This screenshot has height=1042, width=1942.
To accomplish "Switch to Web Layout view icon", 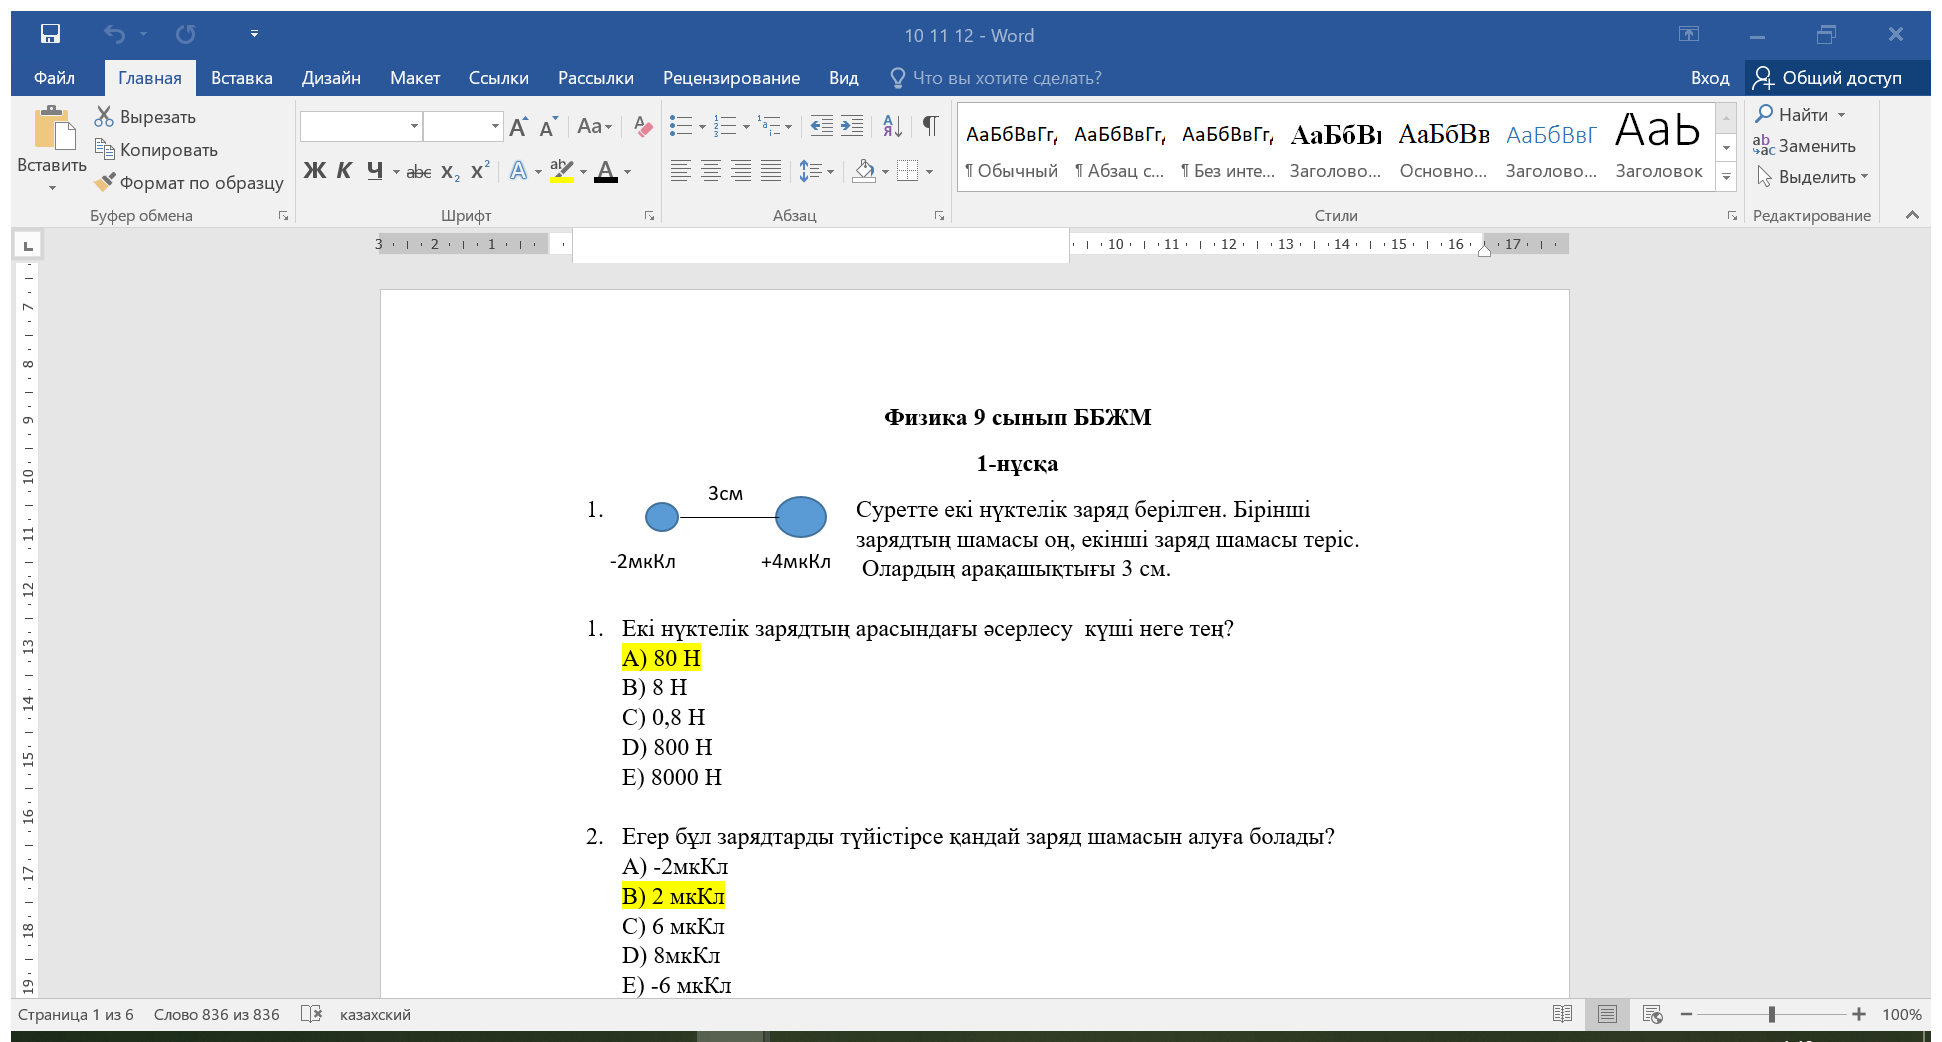I will 1652,1014.
